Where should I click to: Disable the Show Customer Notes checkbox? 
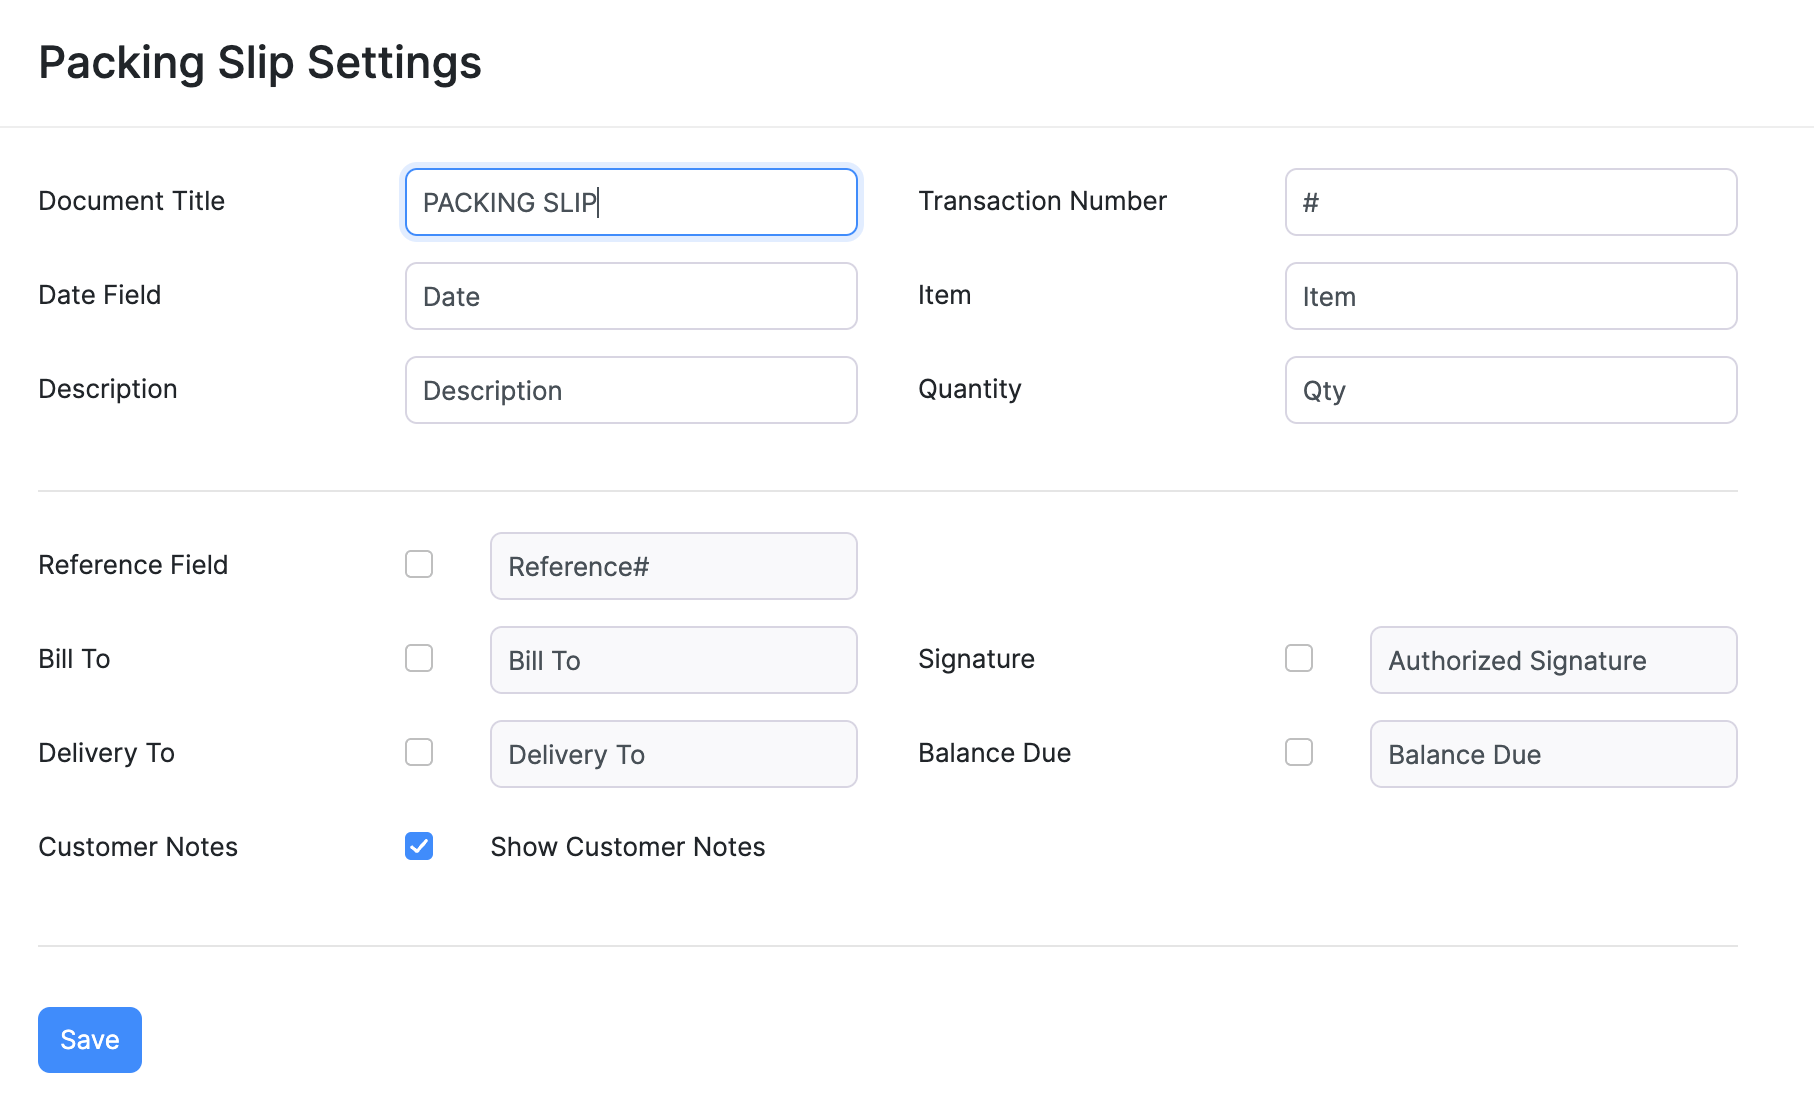[x=419, y=847]
